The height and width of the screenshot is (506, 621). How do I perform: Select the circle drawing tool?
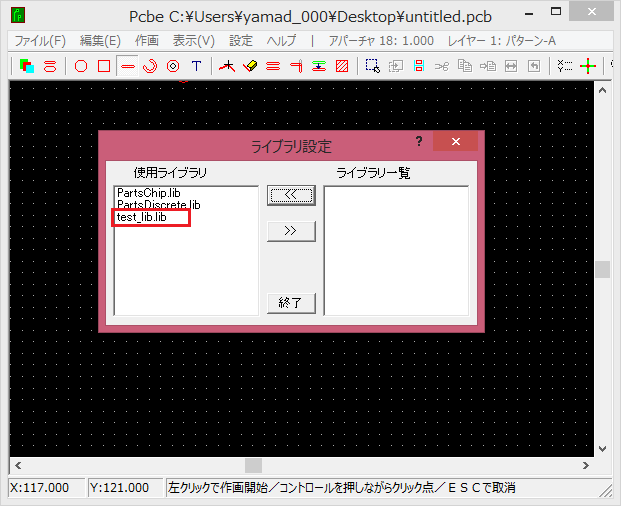pos(81,66)
